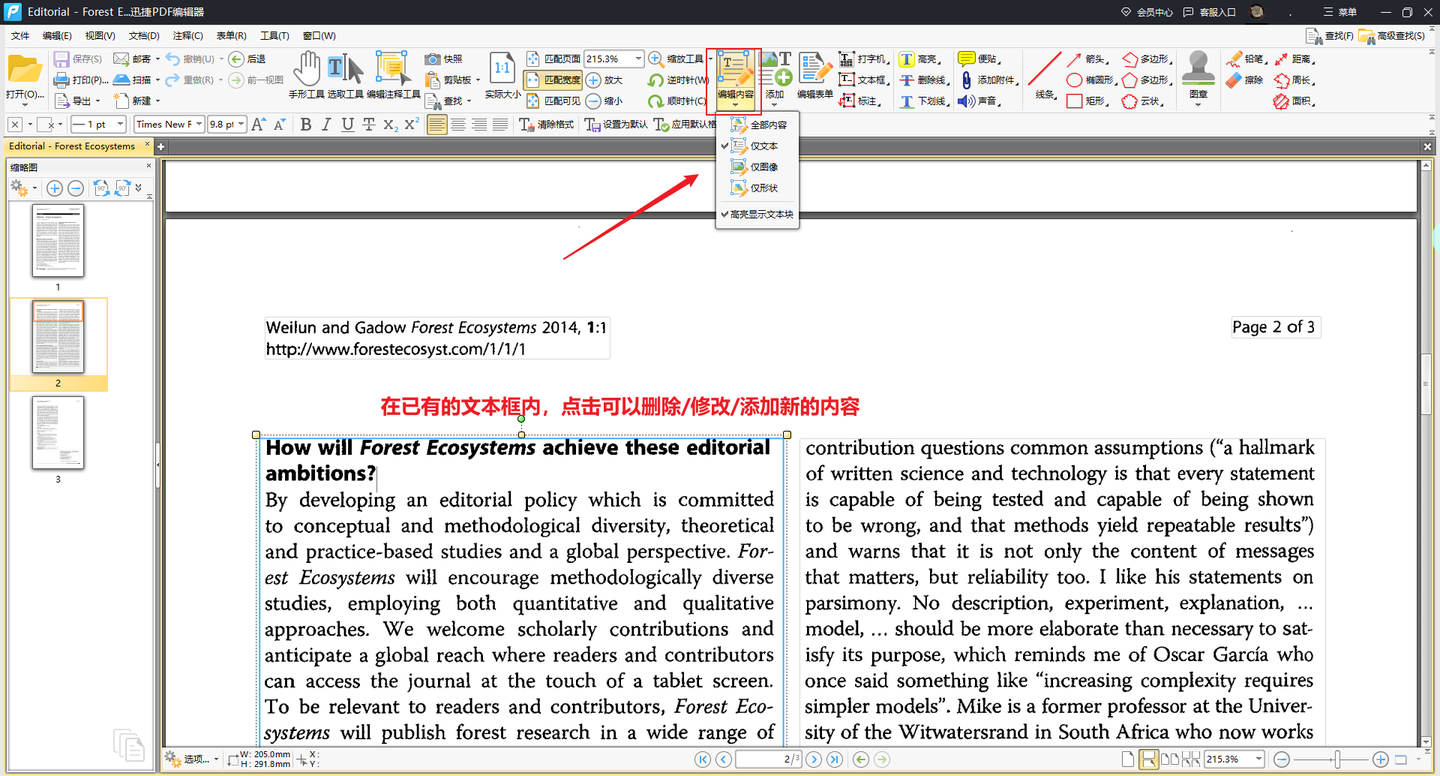Toggle Superscript formatting
The image size is (1440, 776).
411,125
